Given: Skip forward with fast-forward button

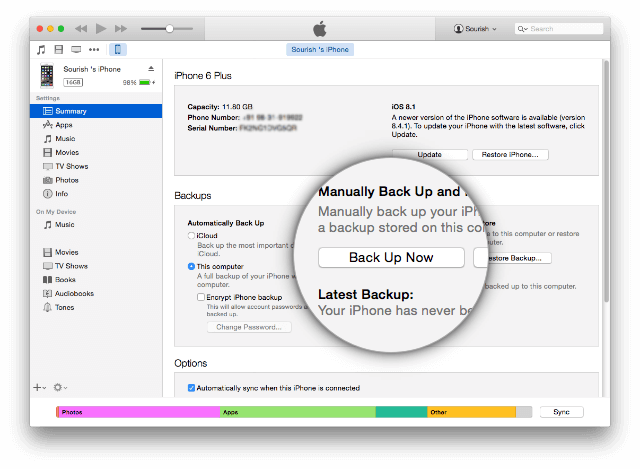Looking at the screenshot, I should (x=121, y=29).
